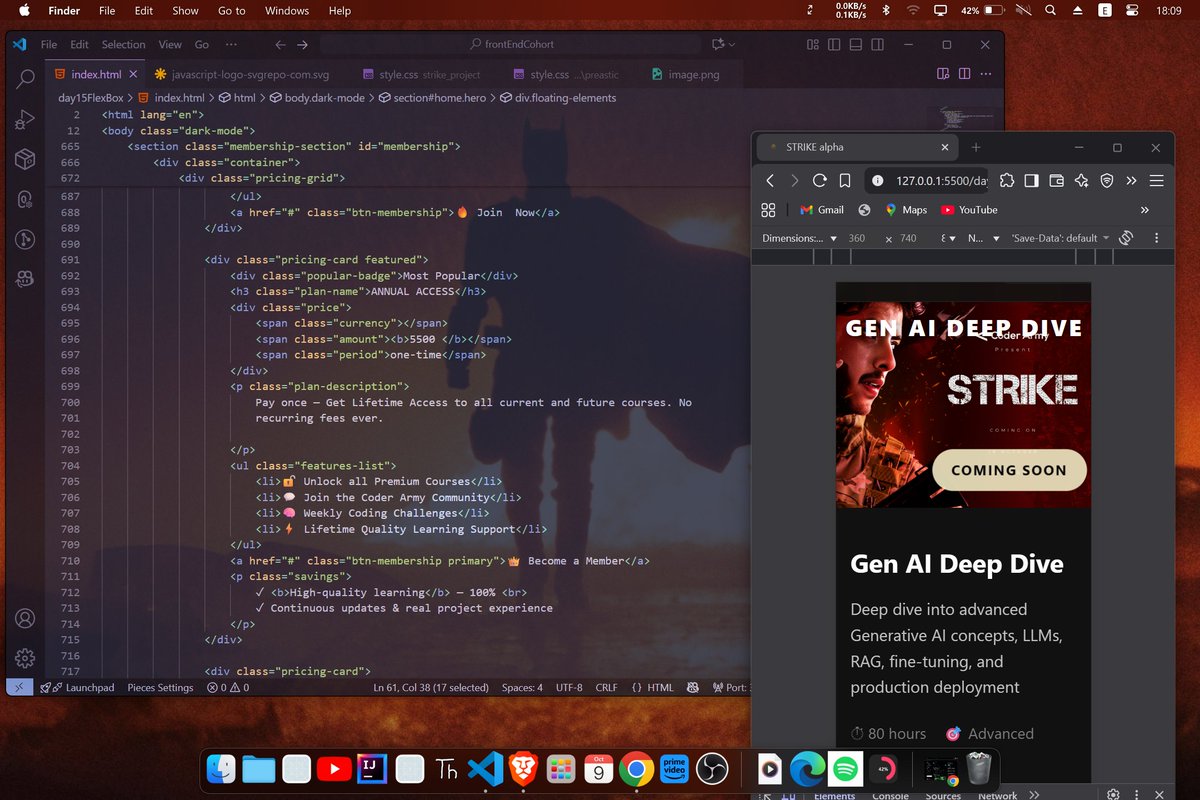Click the UTF-8 encoding indicator
Image resolution: width=1200 pixels, height=800 pixels.
(569, 688)
